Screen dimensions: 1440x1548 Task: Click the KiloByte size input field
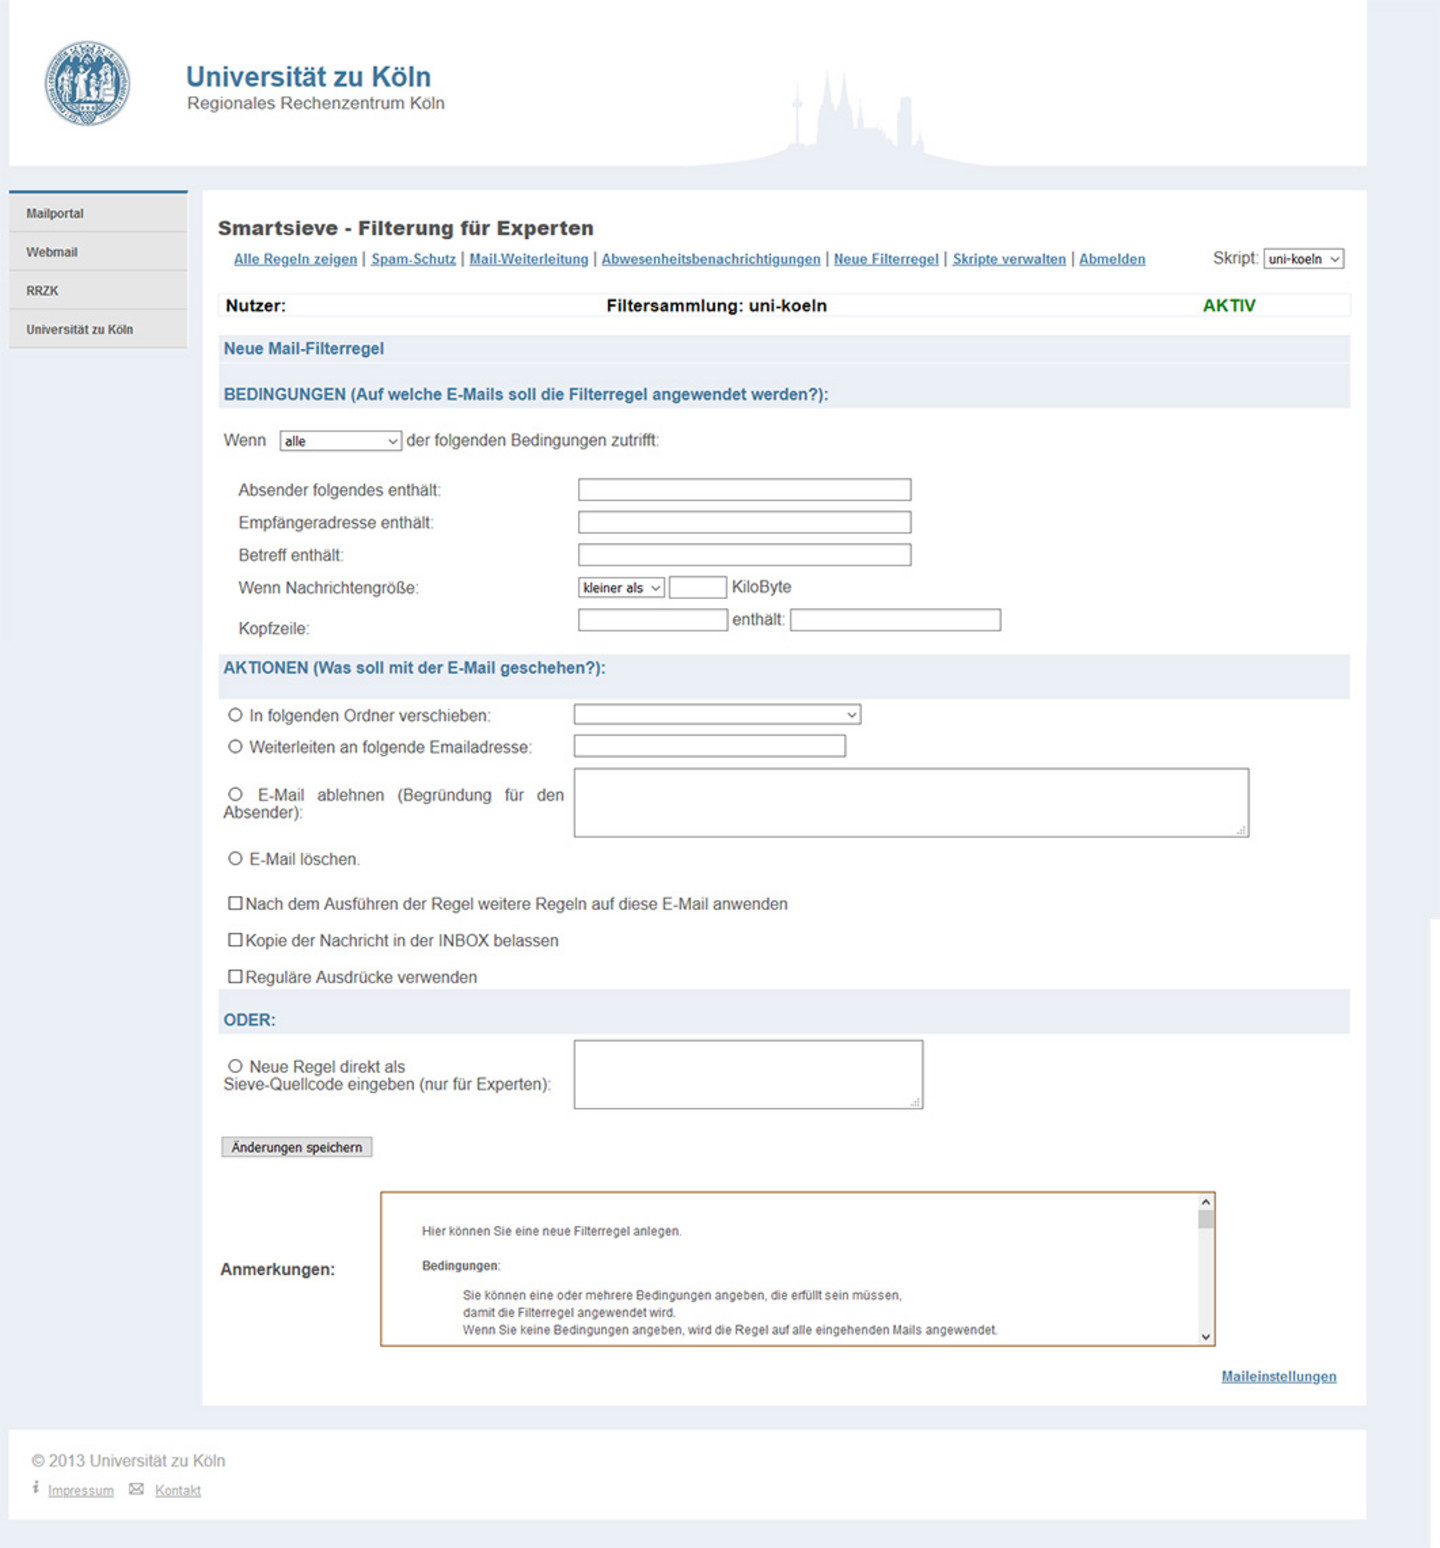698,587
